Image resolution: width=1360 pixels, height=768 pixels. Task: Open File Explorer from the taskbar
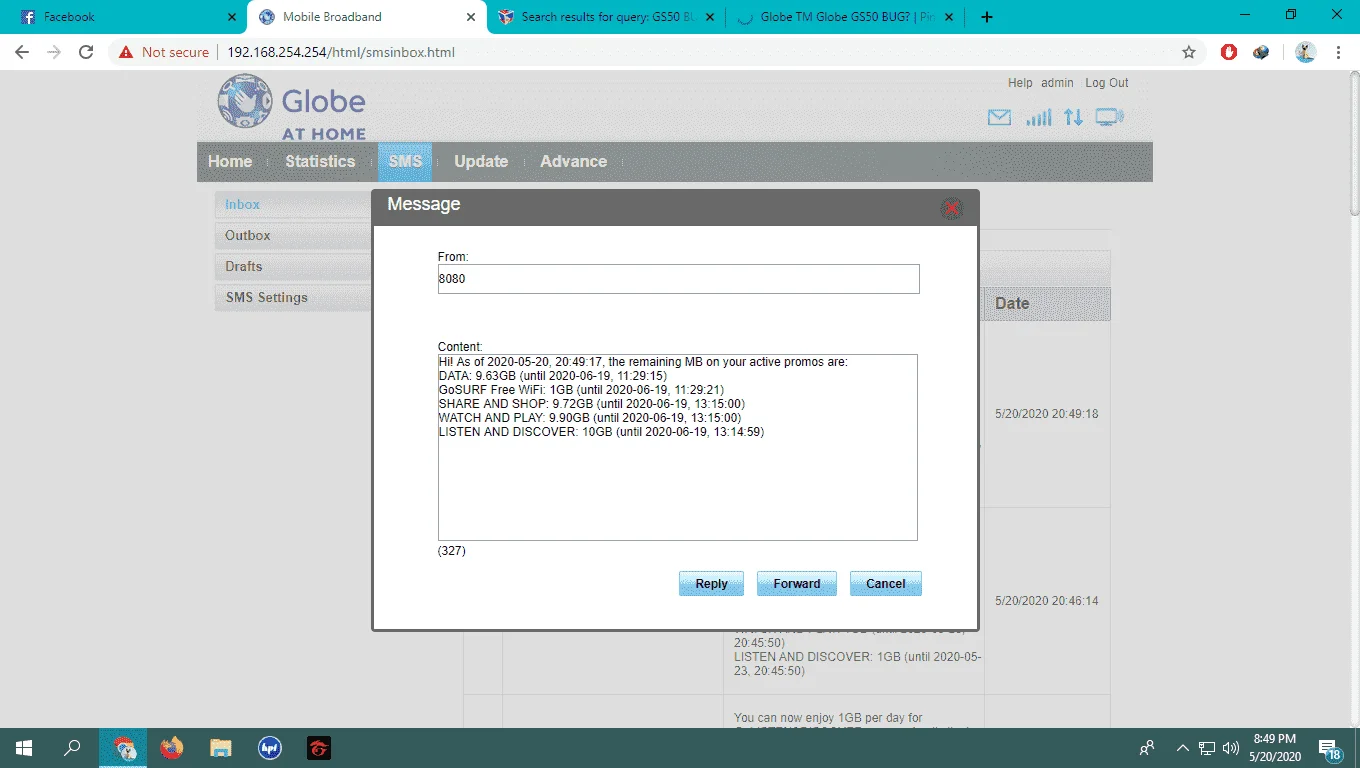click(221, 748)
